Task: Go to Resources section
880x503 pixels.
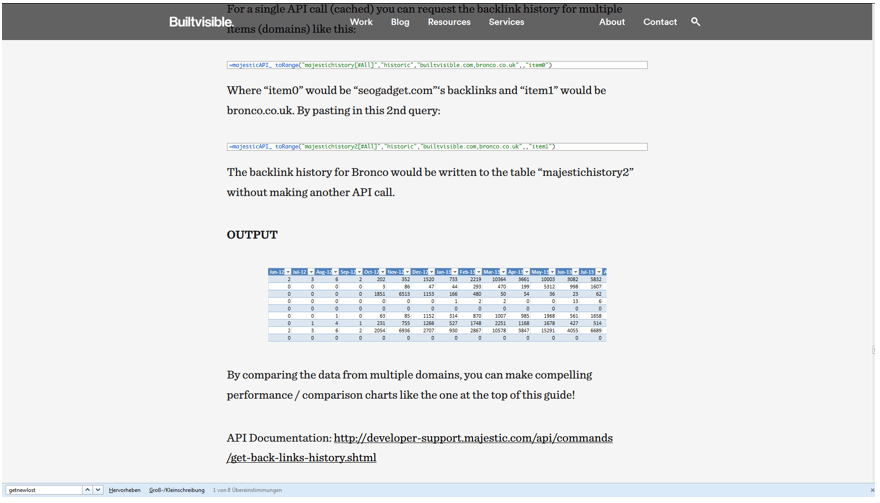Action: coord(449,22)
